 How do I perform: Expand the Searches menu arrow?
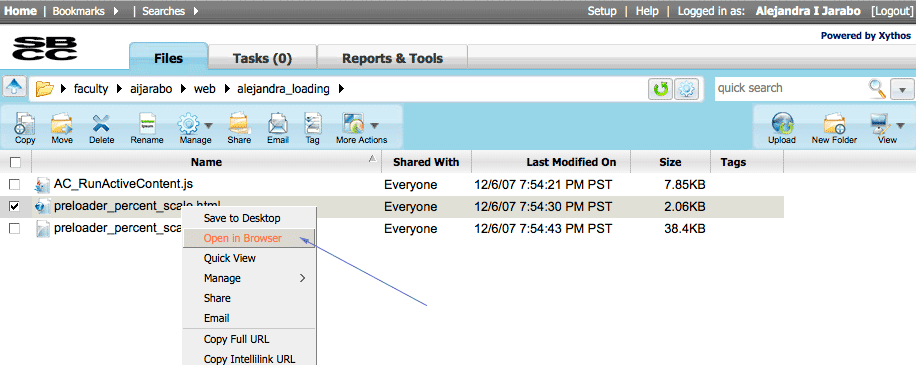tap(195, 11)
